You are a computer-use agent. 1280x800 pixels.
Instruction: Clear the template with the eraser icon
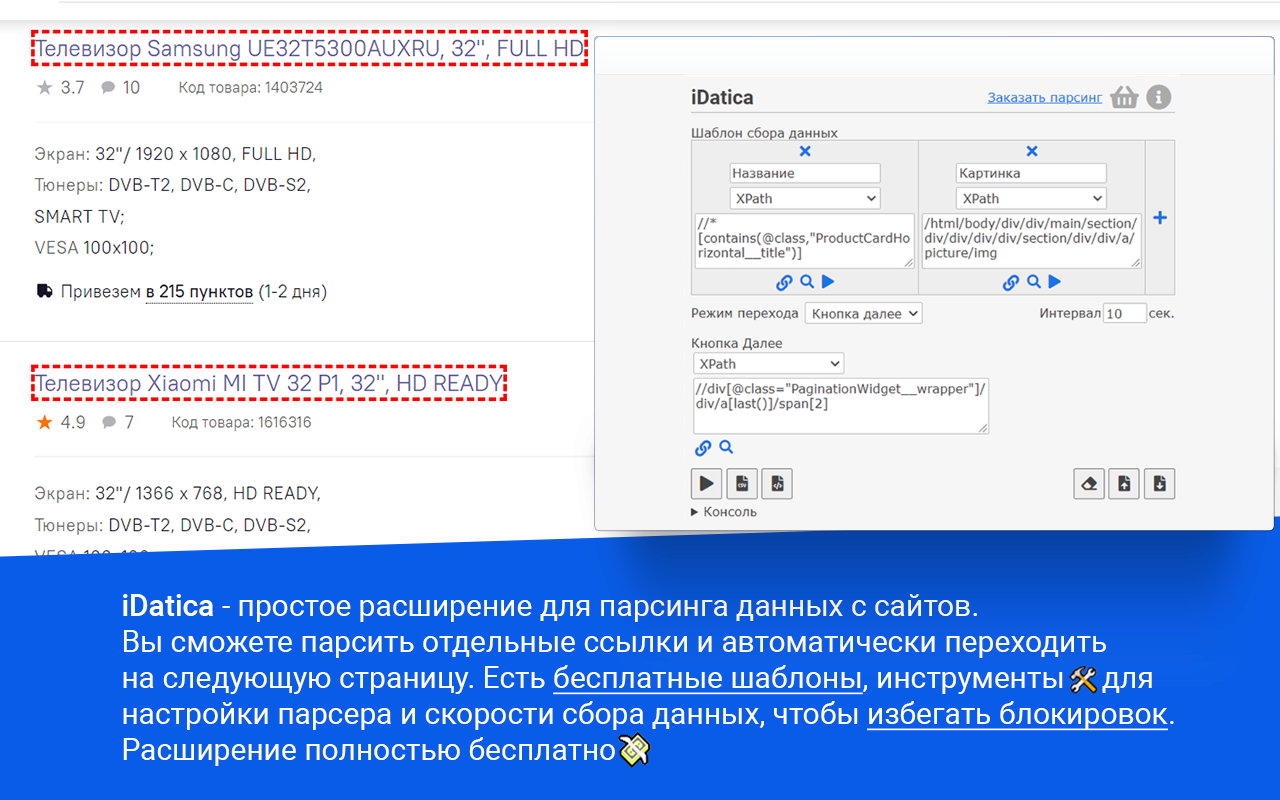pos(1089,483)
